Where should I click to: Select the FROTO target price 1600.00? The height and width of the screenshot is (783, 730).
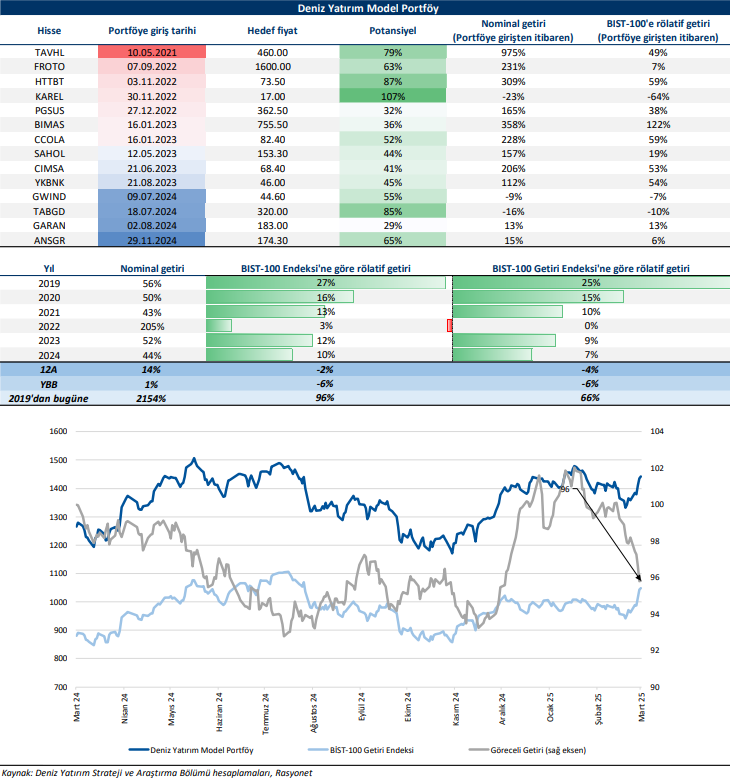[x=273, y=66]
